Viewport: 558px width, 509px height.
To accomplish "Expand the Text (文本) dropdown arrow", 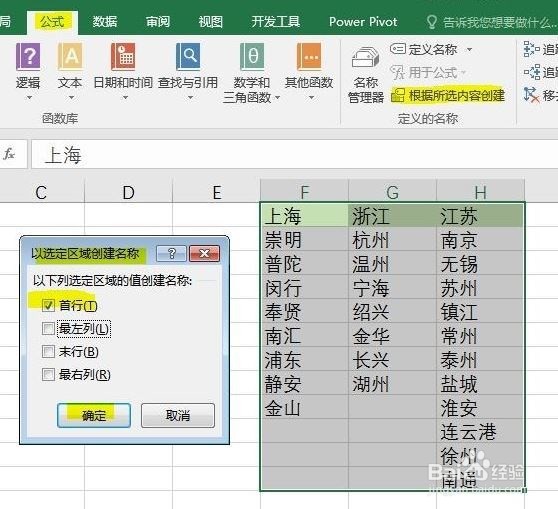I will (x=71, y=98).
